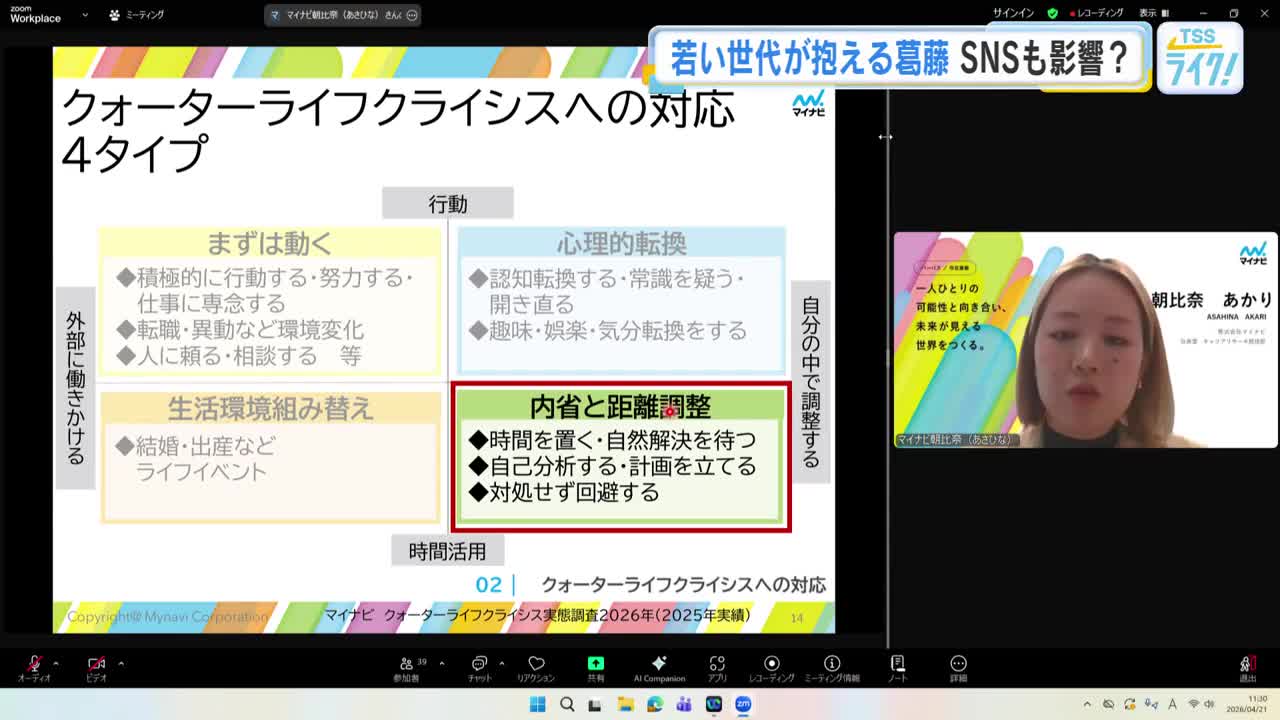Open the ノート notes icon
The image size is (1280, 720).
coord(898,667)
